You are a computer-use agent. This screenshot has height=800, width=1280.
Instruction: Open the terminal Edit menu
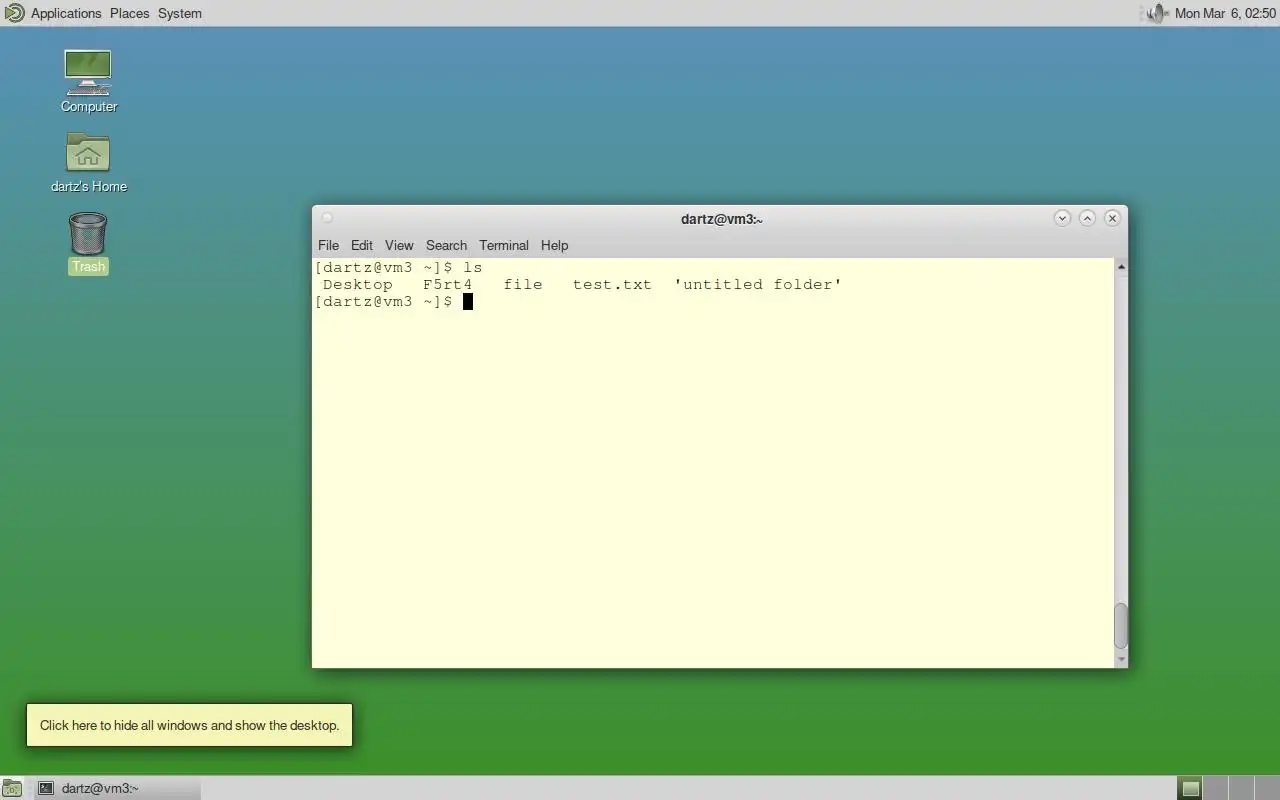click(x=362, y=245)
